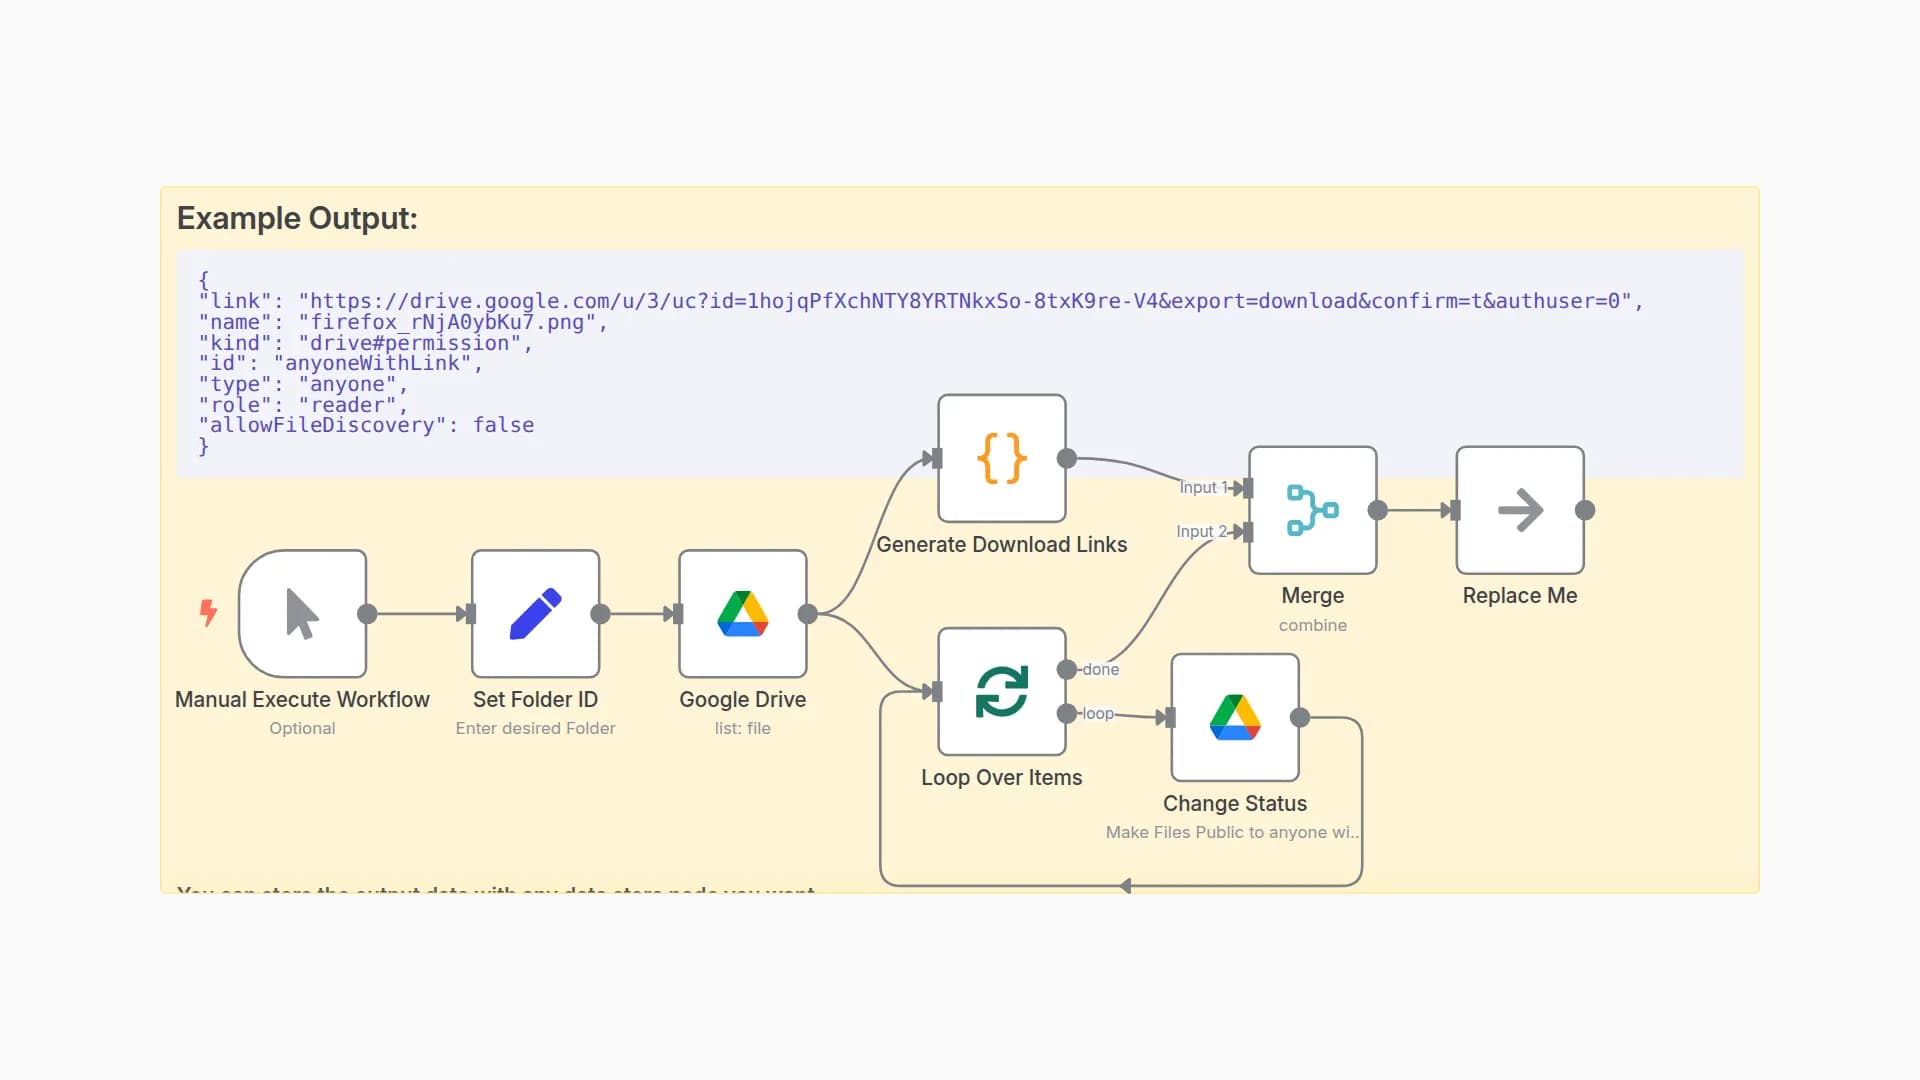Select the Manual Execute Workflow trigger node

coord(302,614)
